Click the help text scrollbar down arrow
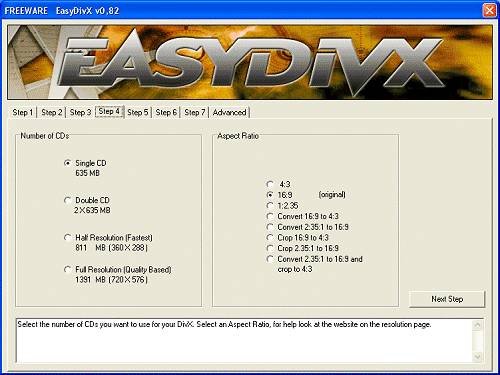The image size is (500, 375). (477, 357)
